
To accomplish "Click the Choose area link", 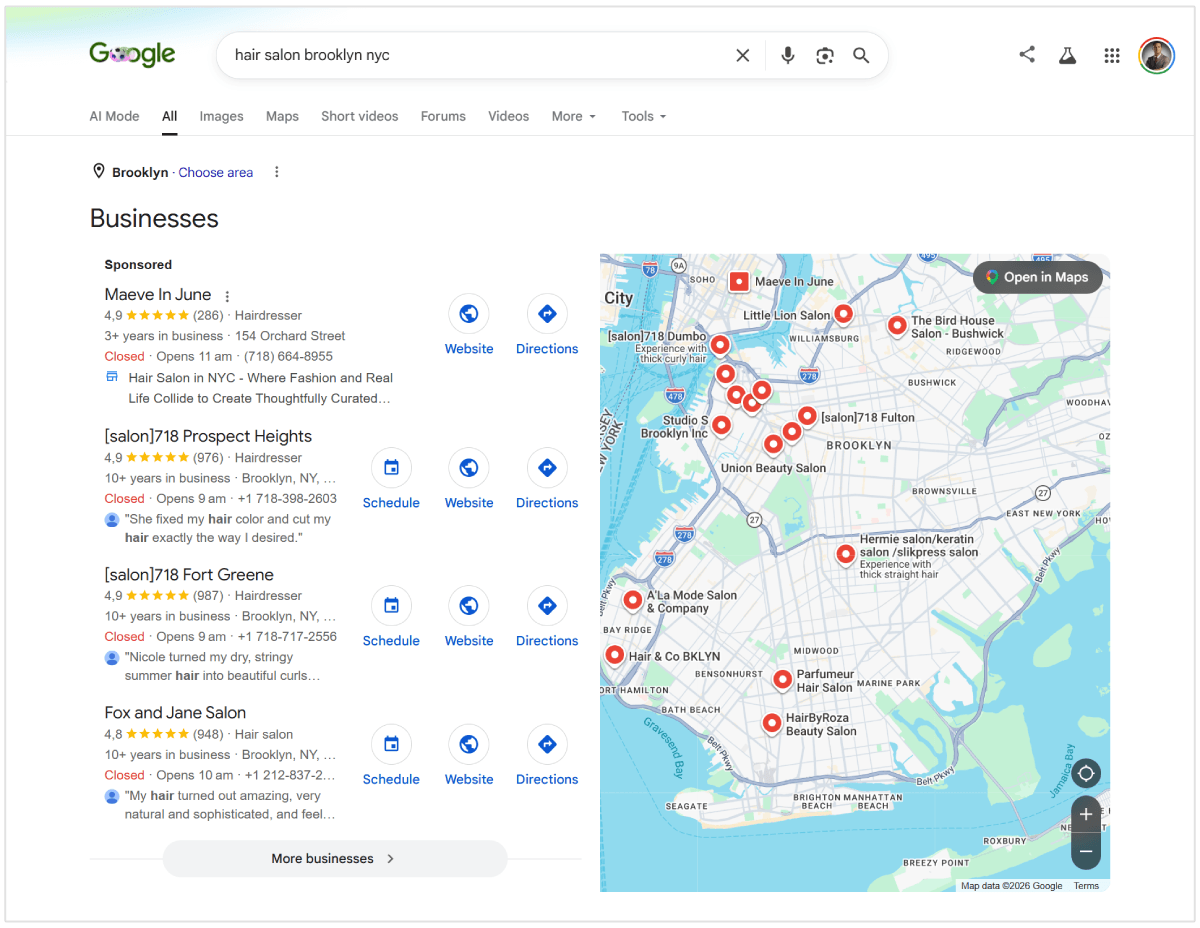I will point(216,172).
